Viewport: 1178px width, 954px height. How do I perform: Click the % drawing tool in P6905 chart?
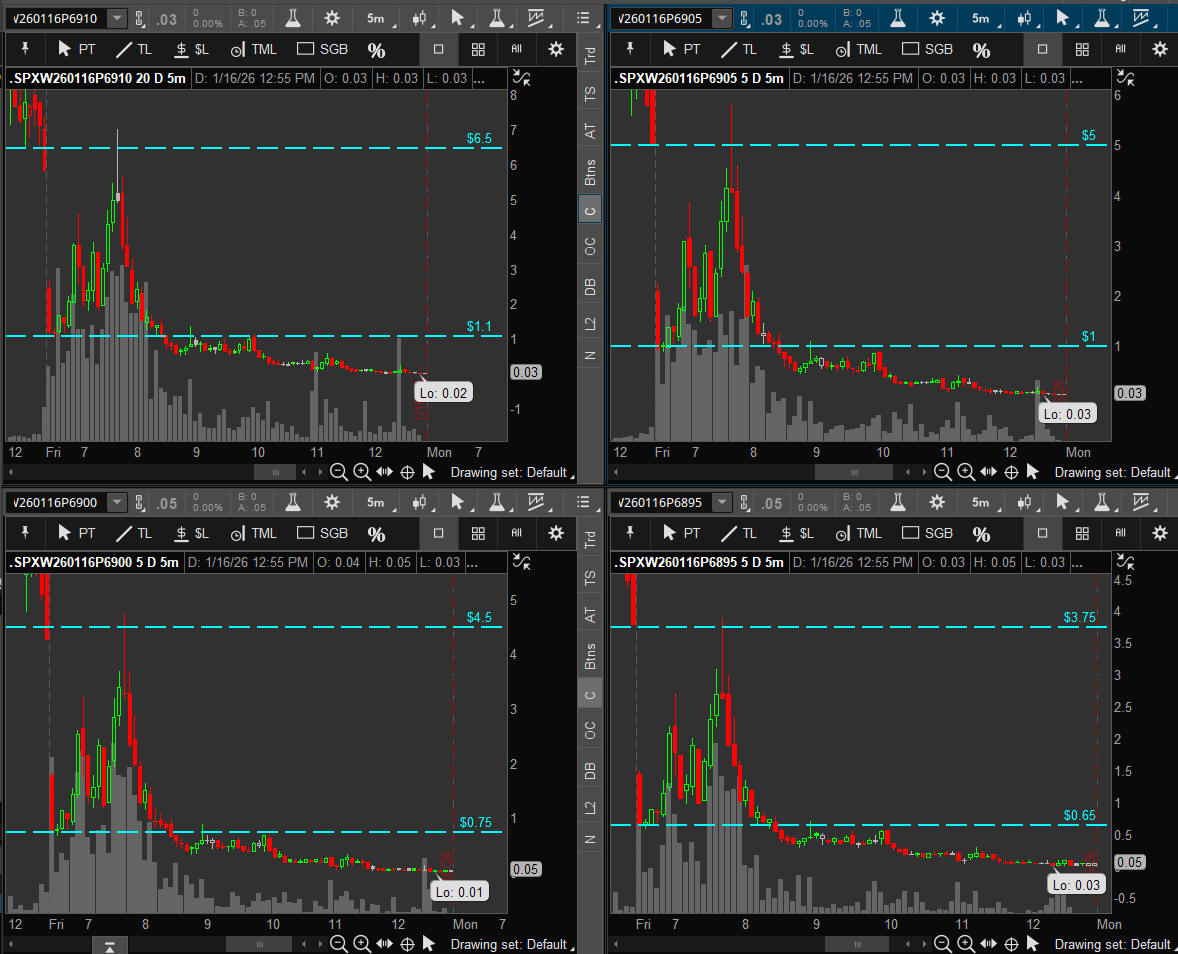click(x=981, y=50)
